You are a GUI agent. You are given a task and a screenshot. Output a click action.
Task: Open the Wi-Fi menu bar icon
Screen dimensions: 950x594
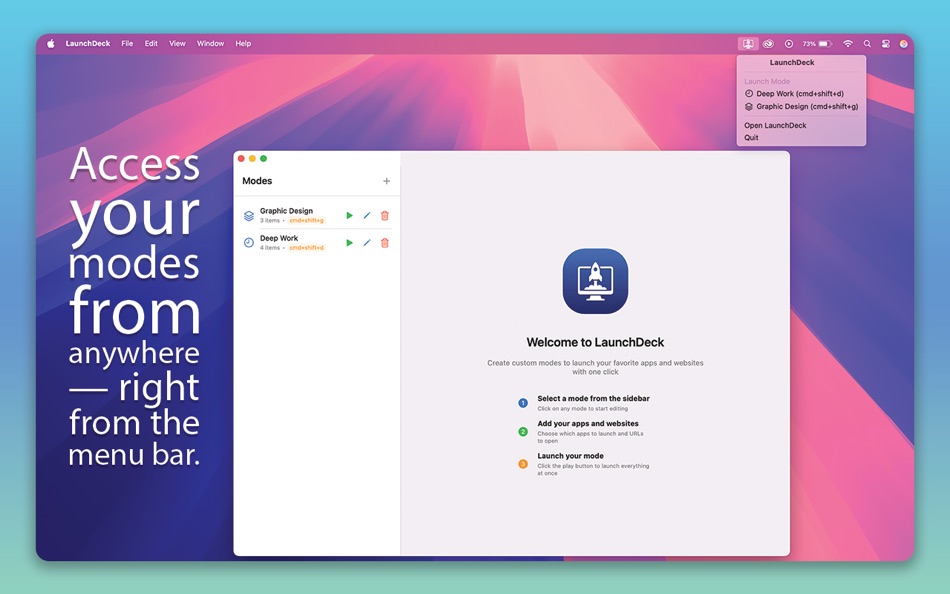coord(848,44)
